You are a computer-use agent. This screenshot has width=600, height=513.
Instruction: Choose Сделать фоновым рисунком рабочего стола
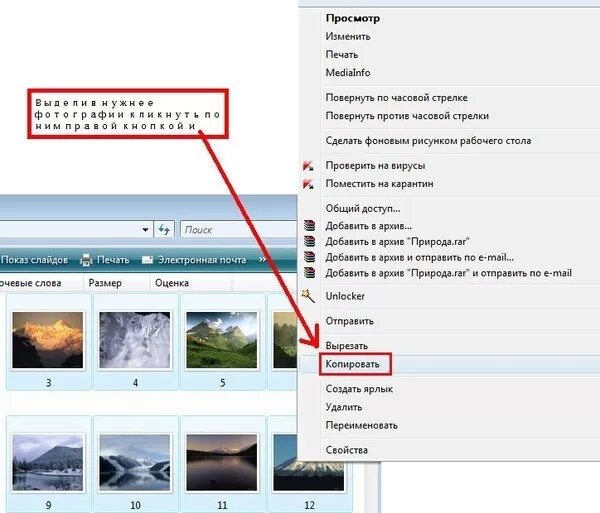[428, 141]
